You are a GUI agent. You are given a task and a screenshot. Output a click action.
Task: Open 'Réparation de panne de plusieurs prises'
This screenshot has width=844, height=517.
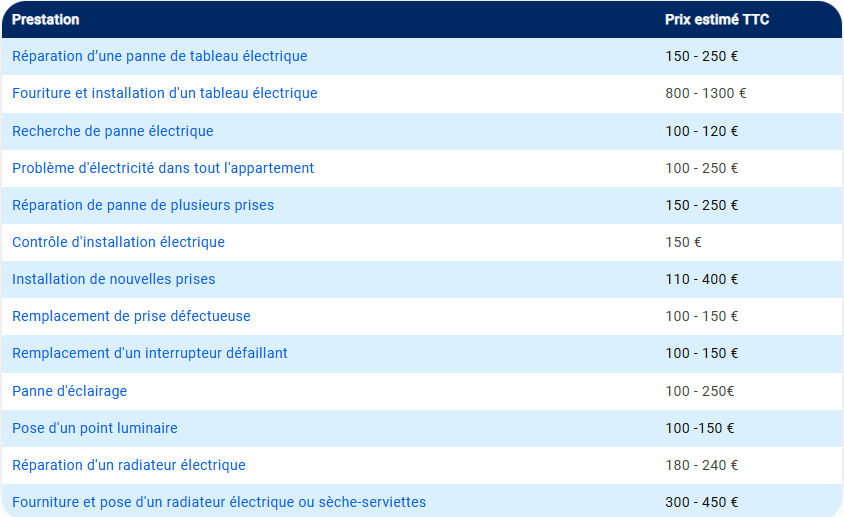(x=143, y=205)
